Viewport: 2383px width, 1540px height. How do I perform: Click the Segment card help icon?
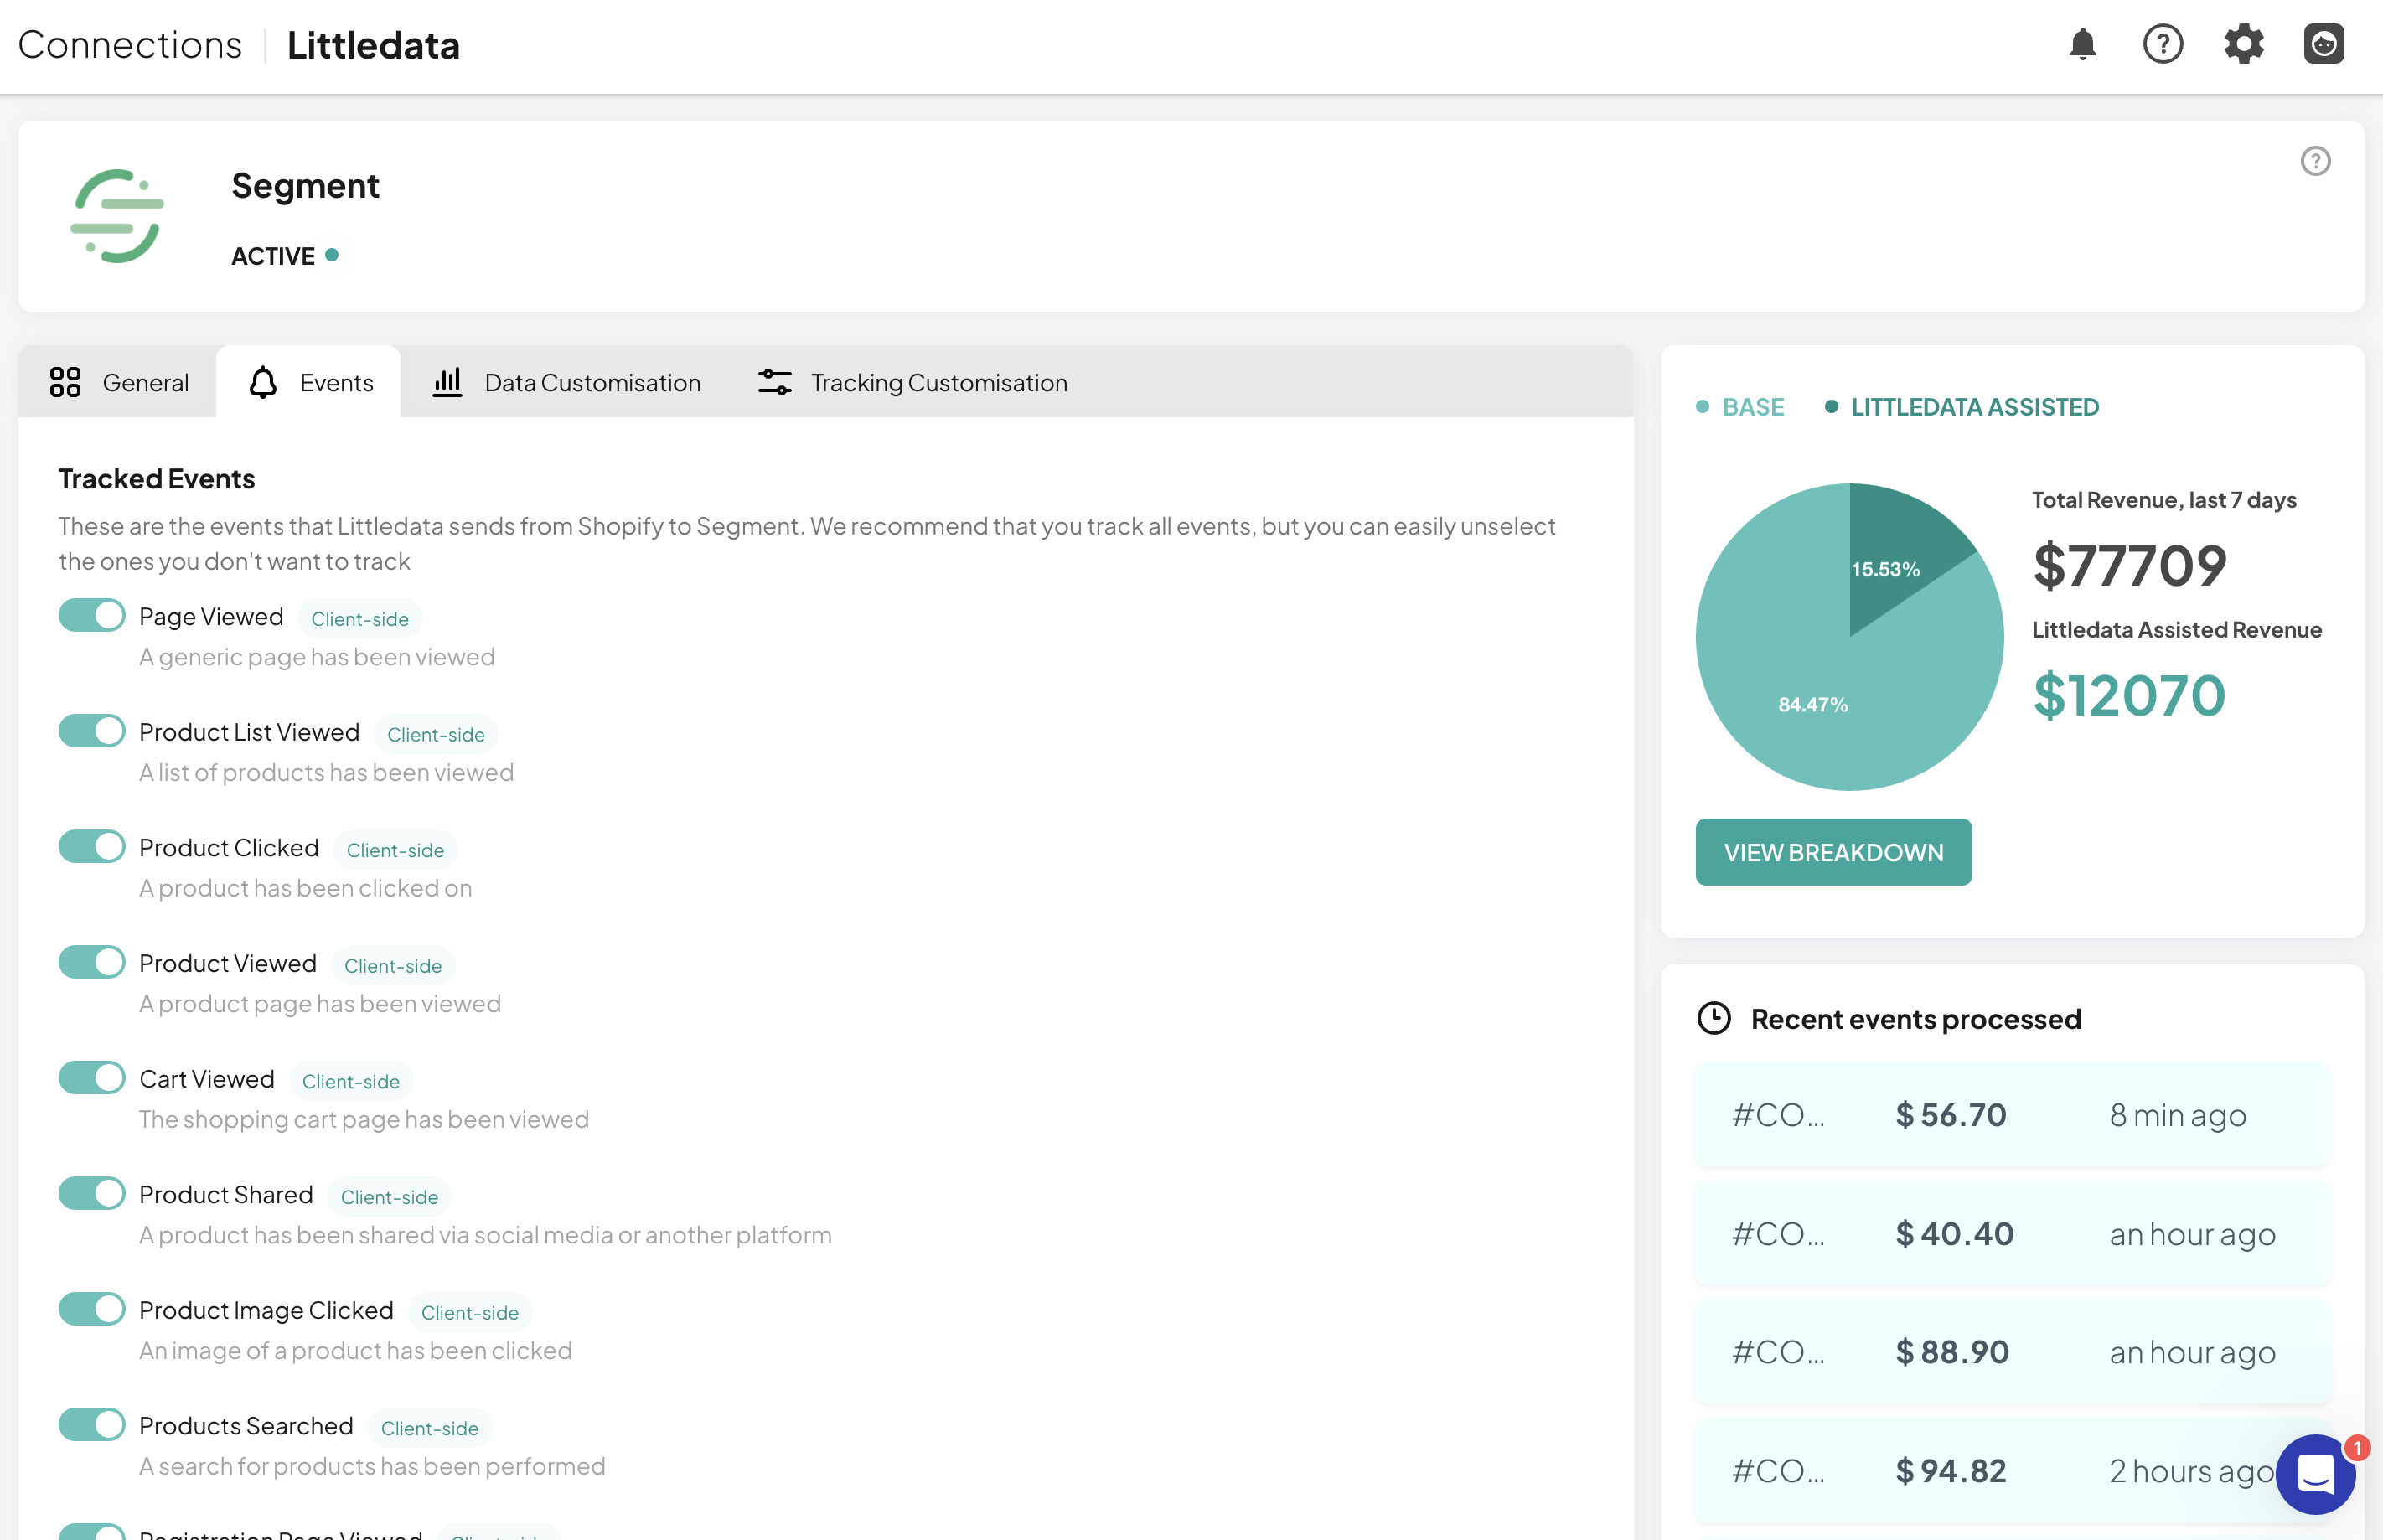pyautogui.click(x=2315, y=161)
